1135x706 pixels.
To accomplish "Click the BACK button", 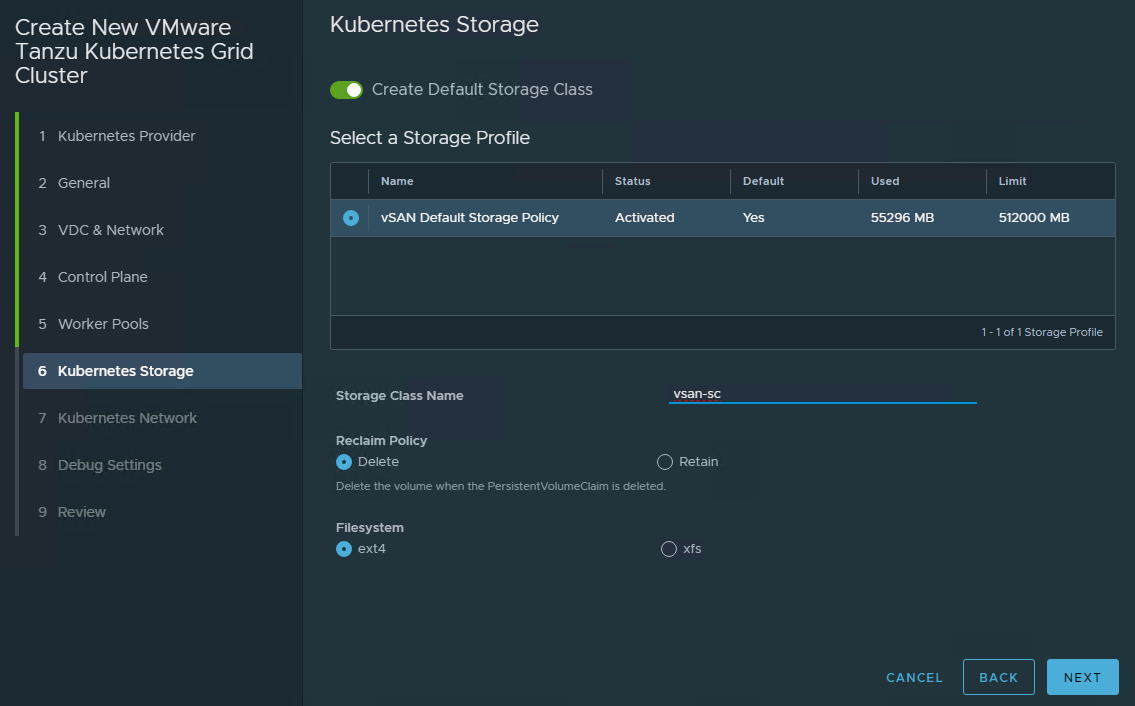I will (x=998, y=677).
